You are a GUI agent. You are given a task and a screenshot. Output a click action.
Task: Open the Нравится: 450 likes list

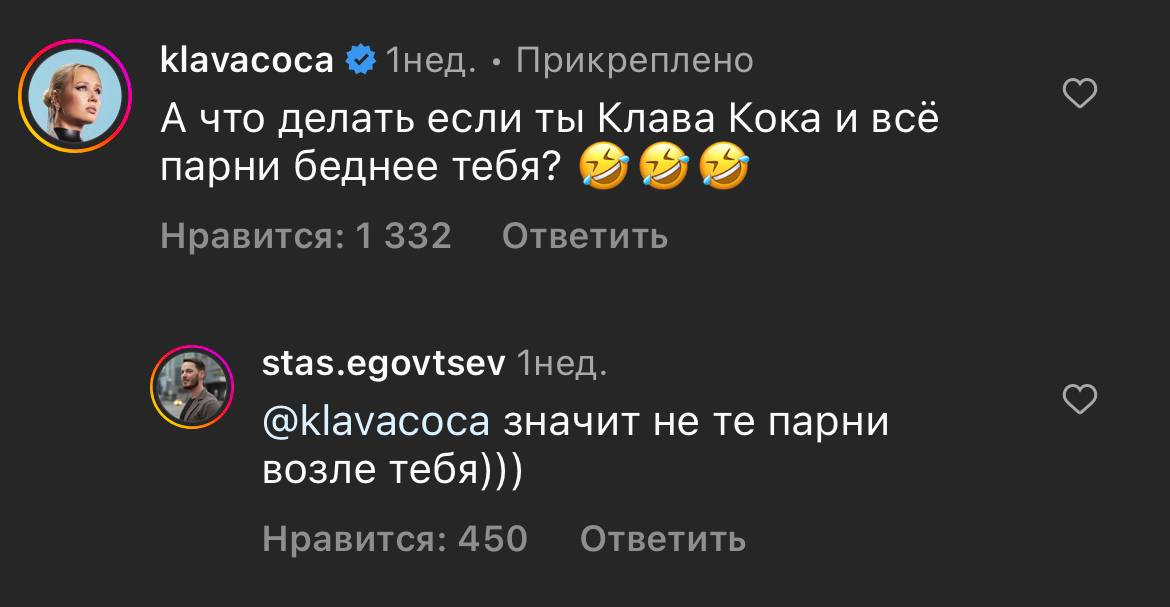[x=394, y=539]
